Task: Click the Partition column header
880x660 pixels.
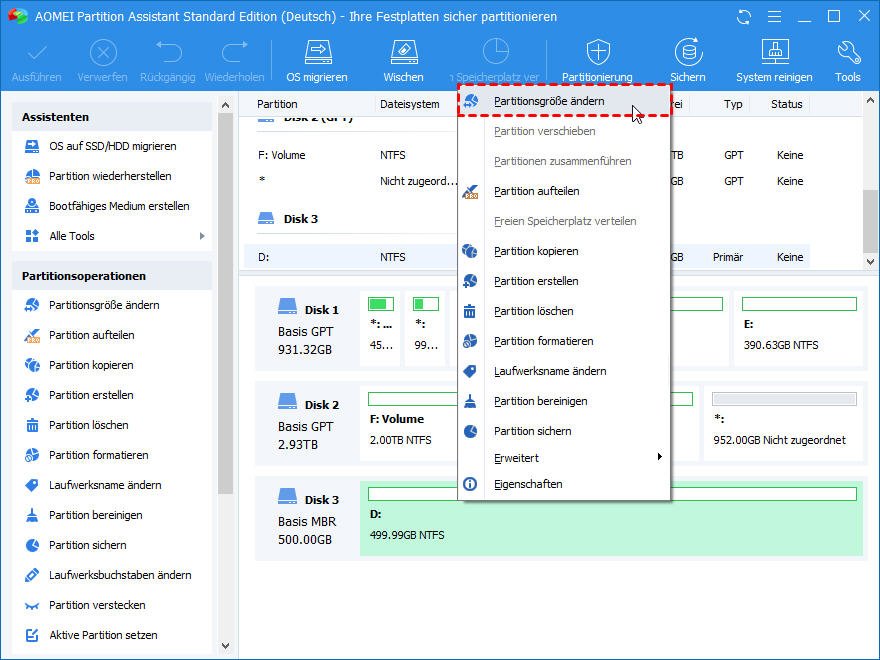Action: (277, 104)
